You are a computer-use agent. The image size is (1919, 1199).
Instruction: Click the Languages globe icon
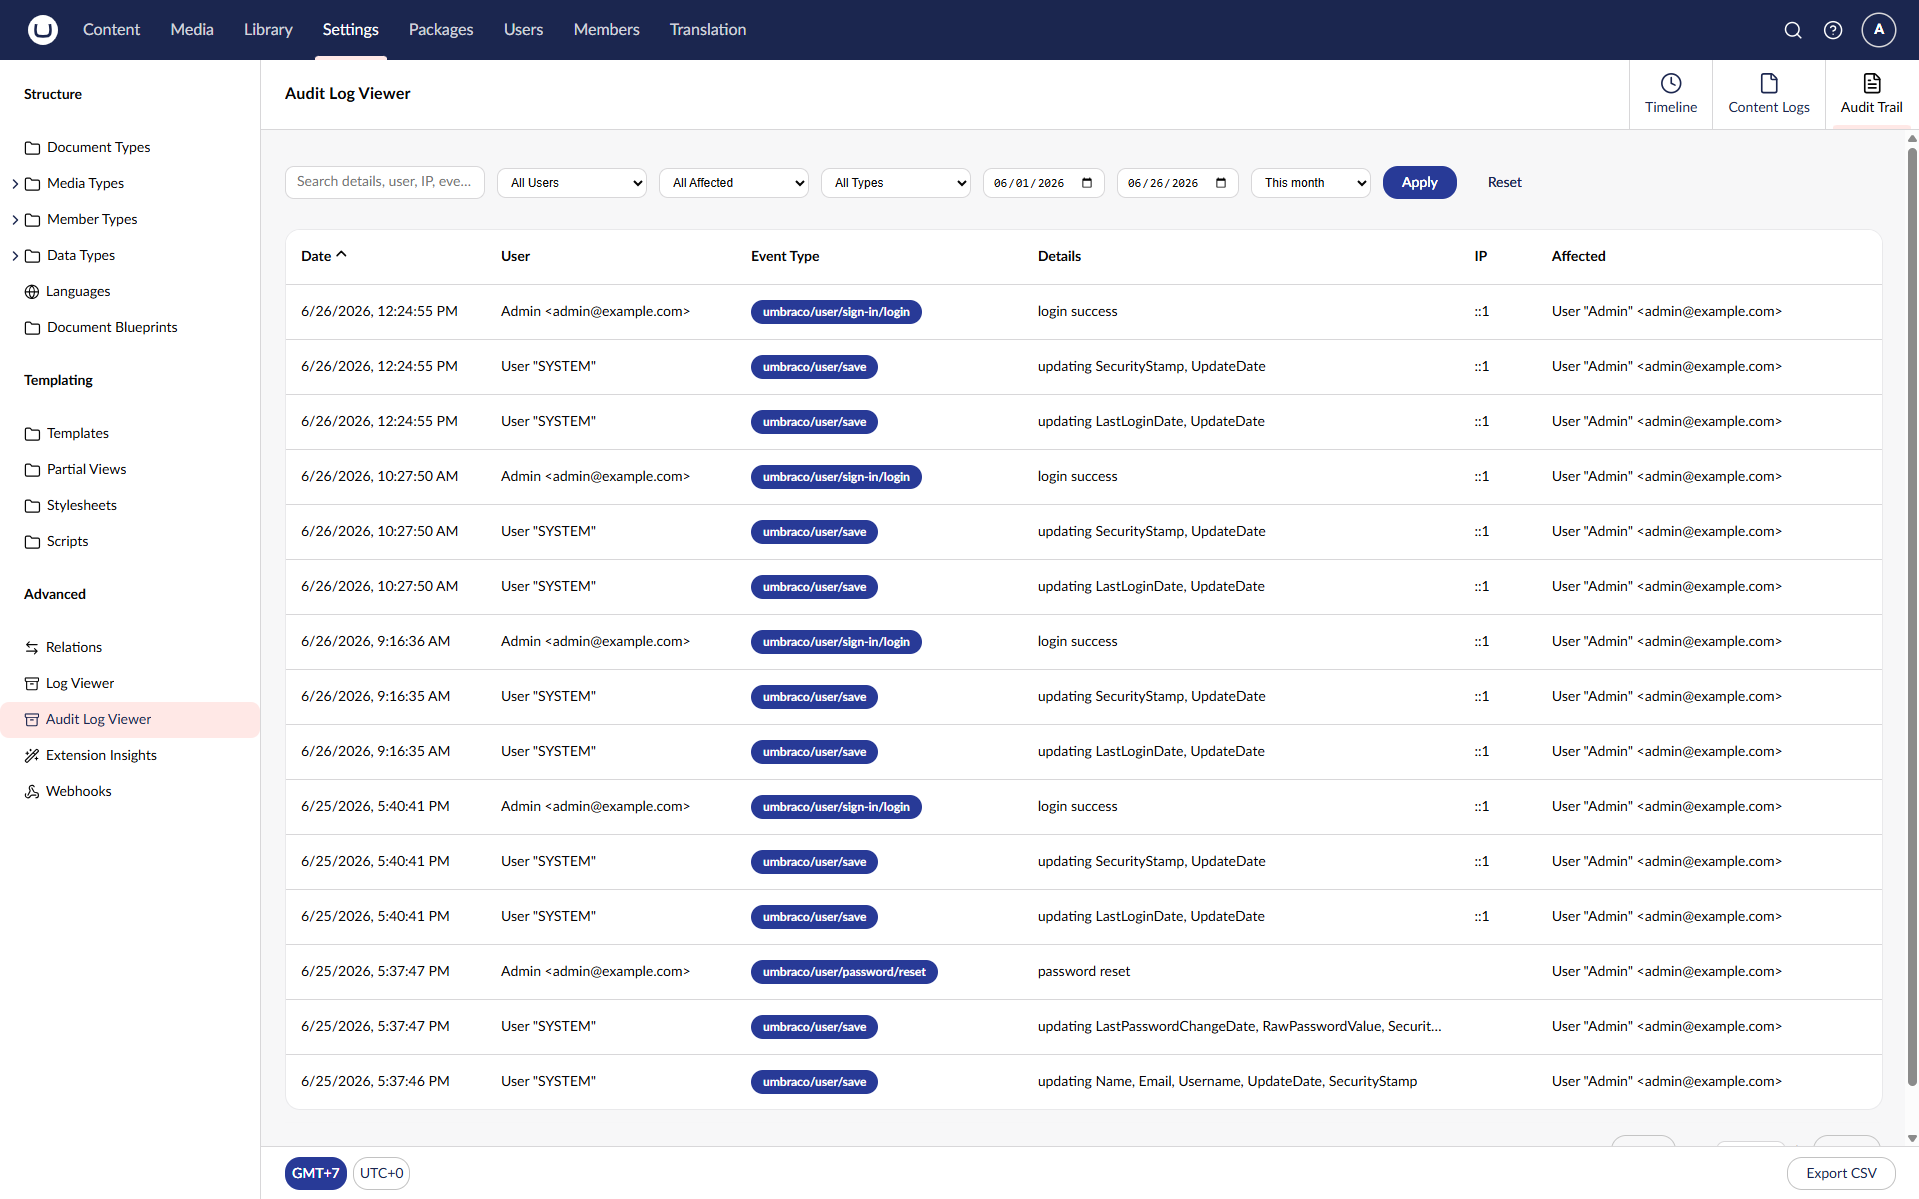32,292
